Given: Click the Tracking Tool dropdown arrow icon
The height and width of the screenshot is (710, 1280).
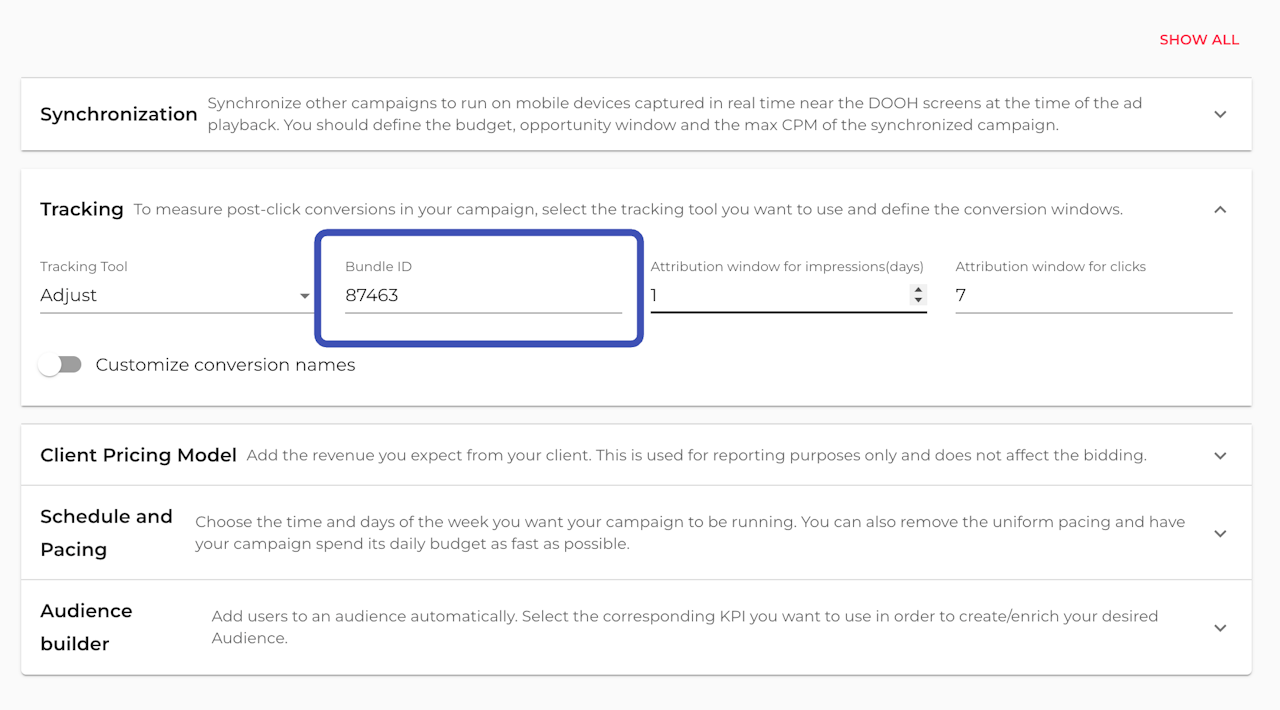Looking at the screenshot, I should (305, 296).
